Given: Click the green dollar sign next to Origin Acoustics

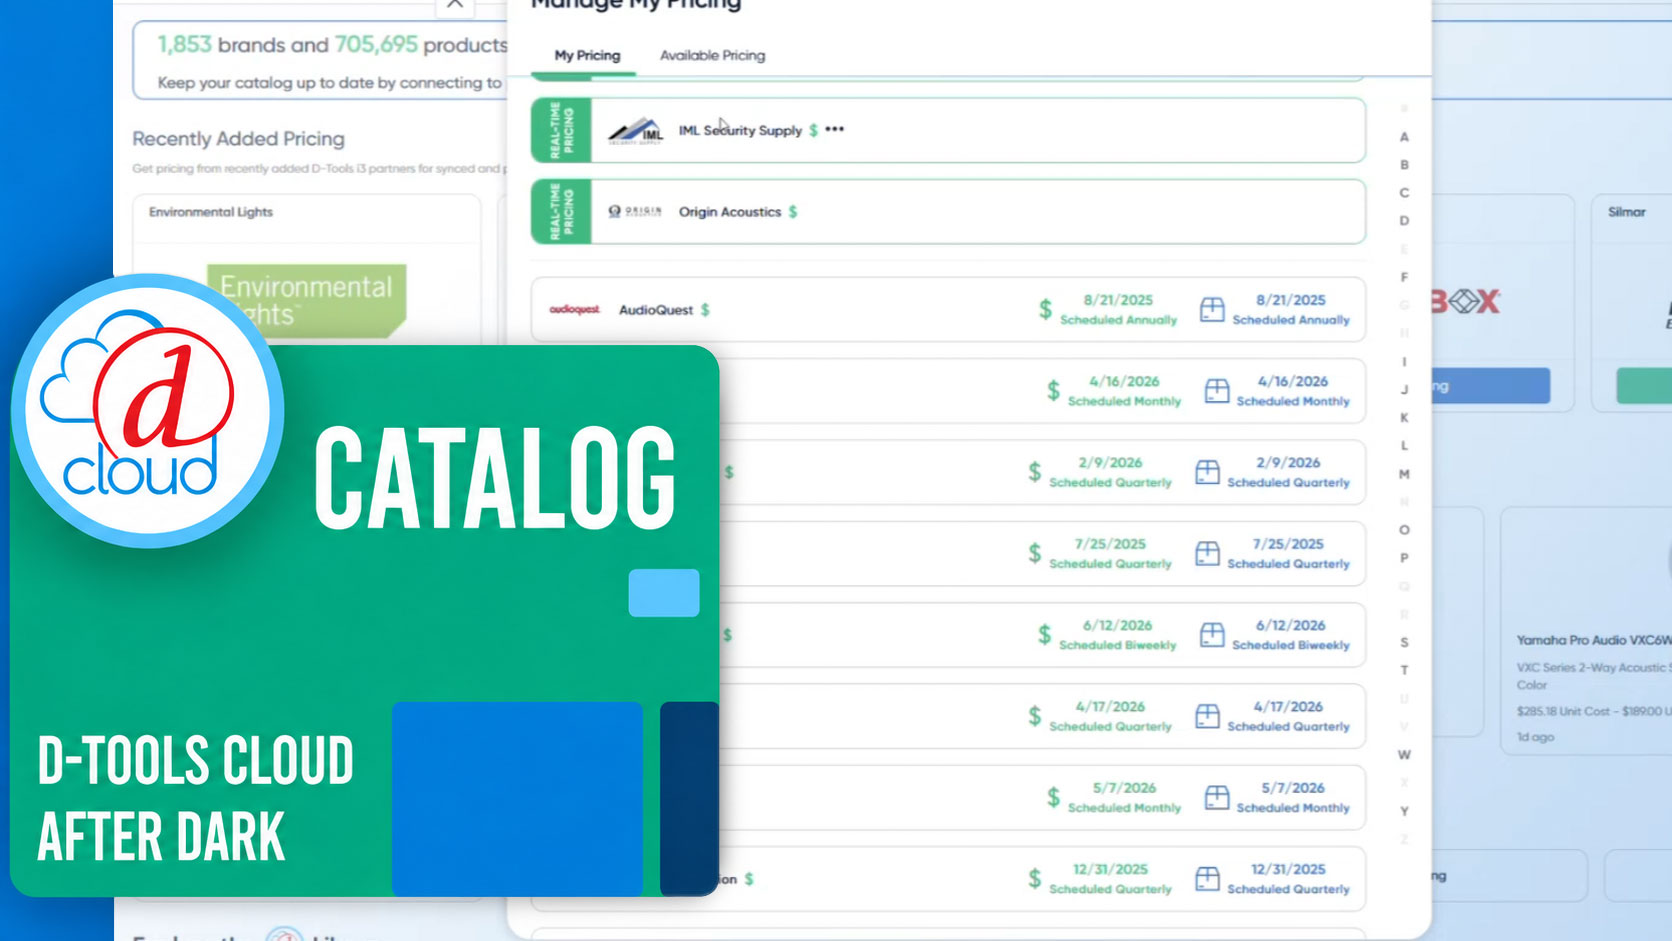Looking at the screenshot, I should [793, 212].
